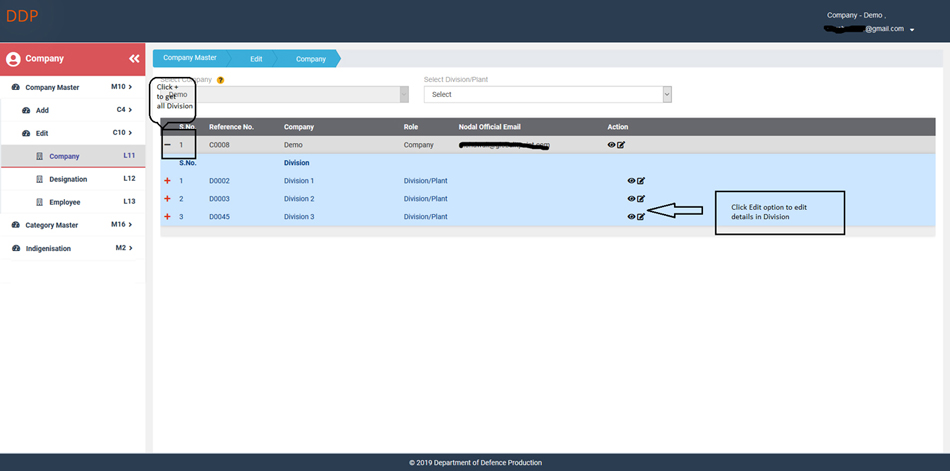Viewport: 950px width, 471px height.
Task: Click edit icon for Demo company row
Action: pyautogui.click(x=621, y=145)
